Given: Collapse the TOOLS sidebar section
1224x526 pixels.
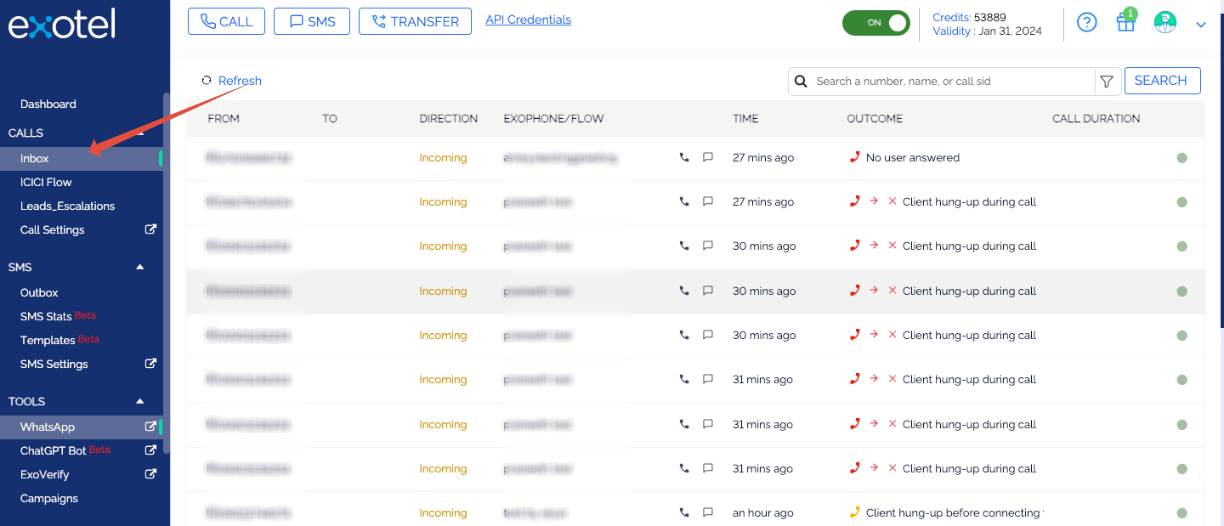Looking at the screenshot, I should pos(140,401).
